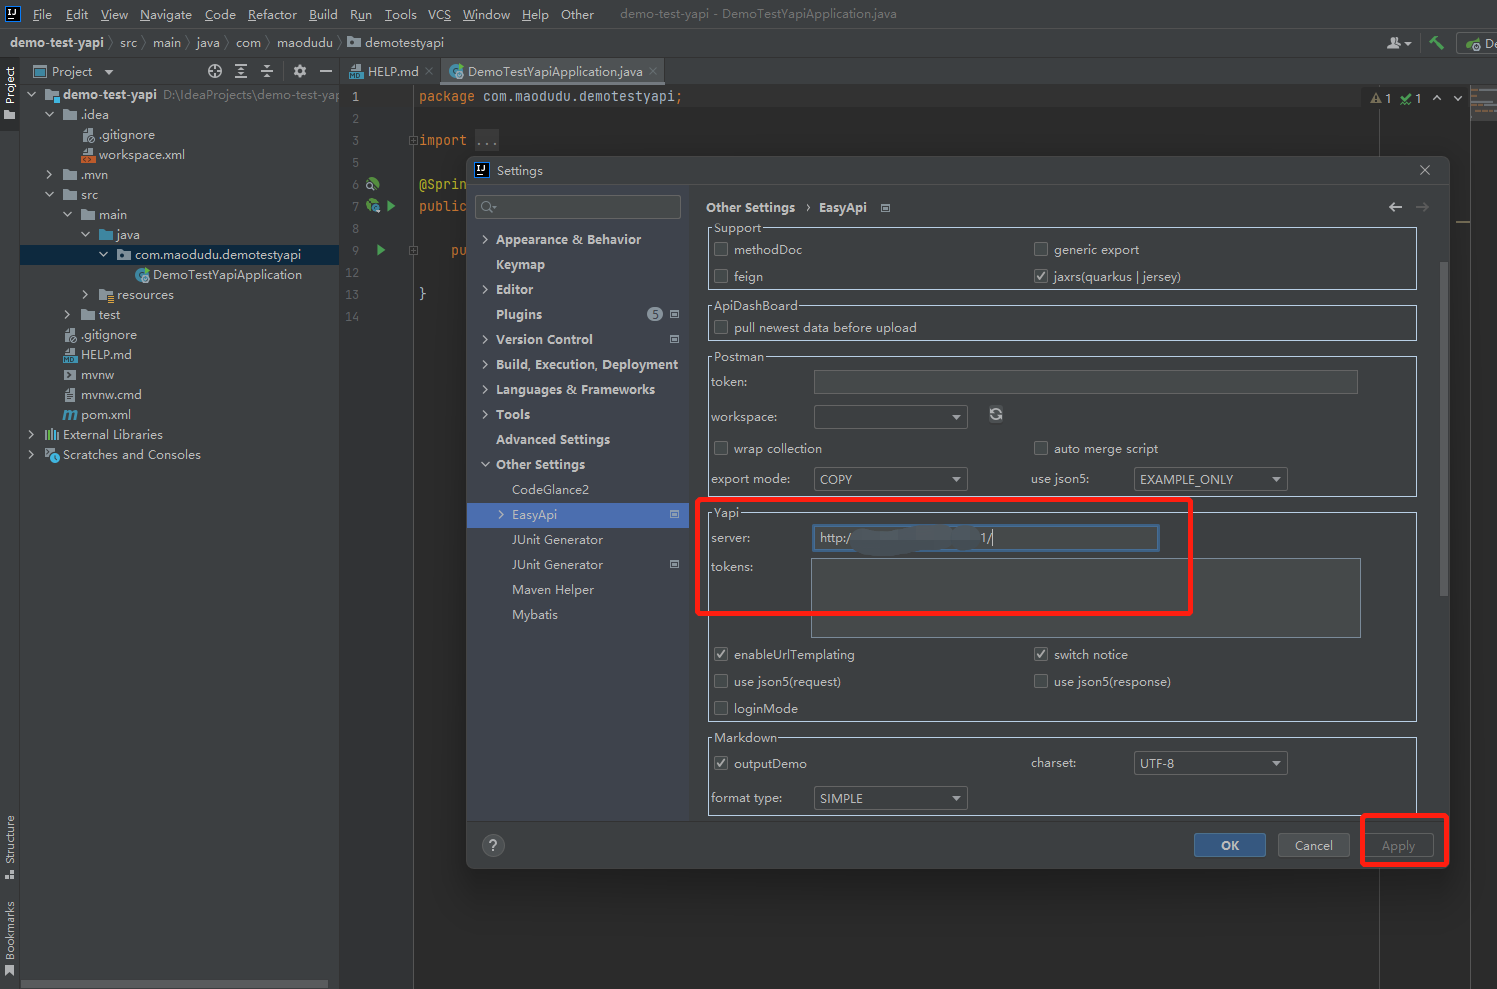Image resolution: width=1497 pixels, height=989 pixels.
Task: Click the green Run gutter icon on line 9
Action: pyautogui.click(x=381, y=250)
